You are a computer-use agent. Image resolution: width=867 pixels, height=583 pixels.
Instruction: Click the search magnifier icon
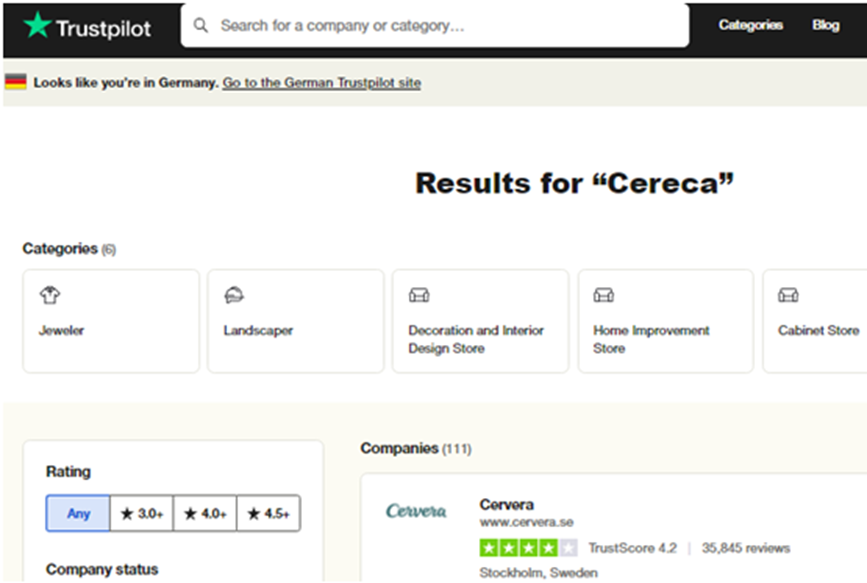point(201,25)
